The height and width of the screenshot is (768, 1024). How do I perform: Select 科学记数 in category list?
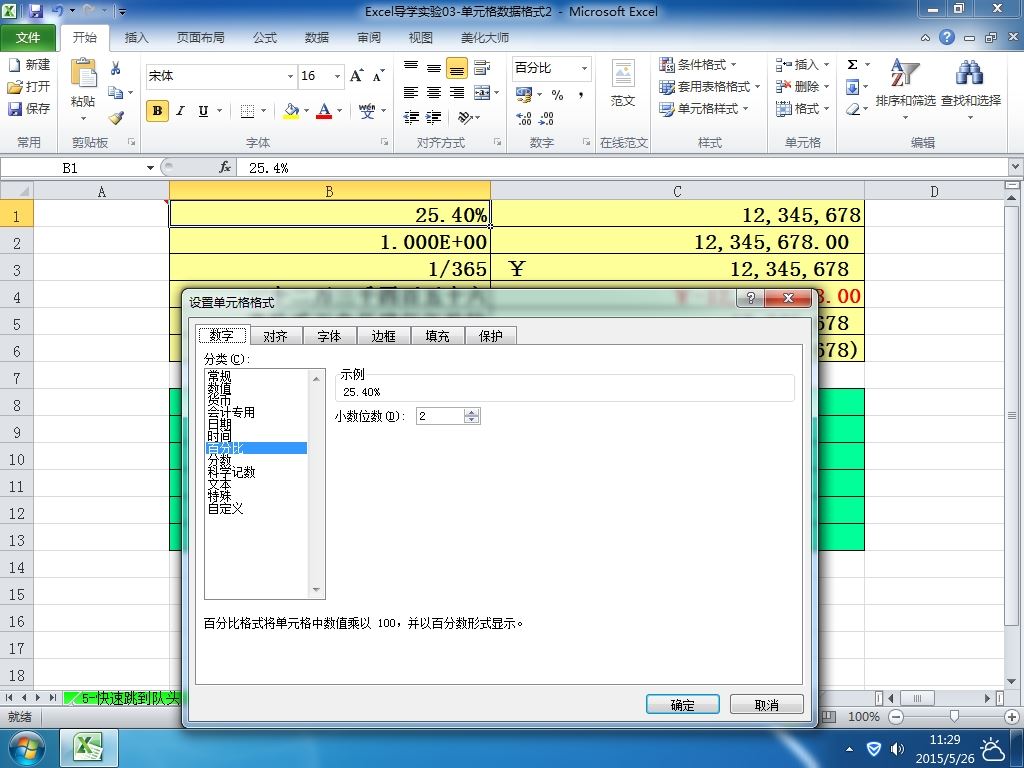[231, 472]
